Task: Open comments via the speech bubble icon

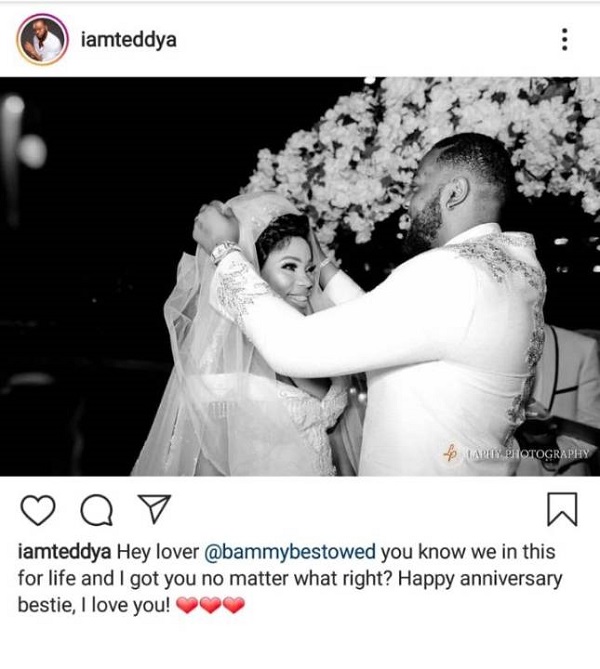Action: (x=97, y=509)
